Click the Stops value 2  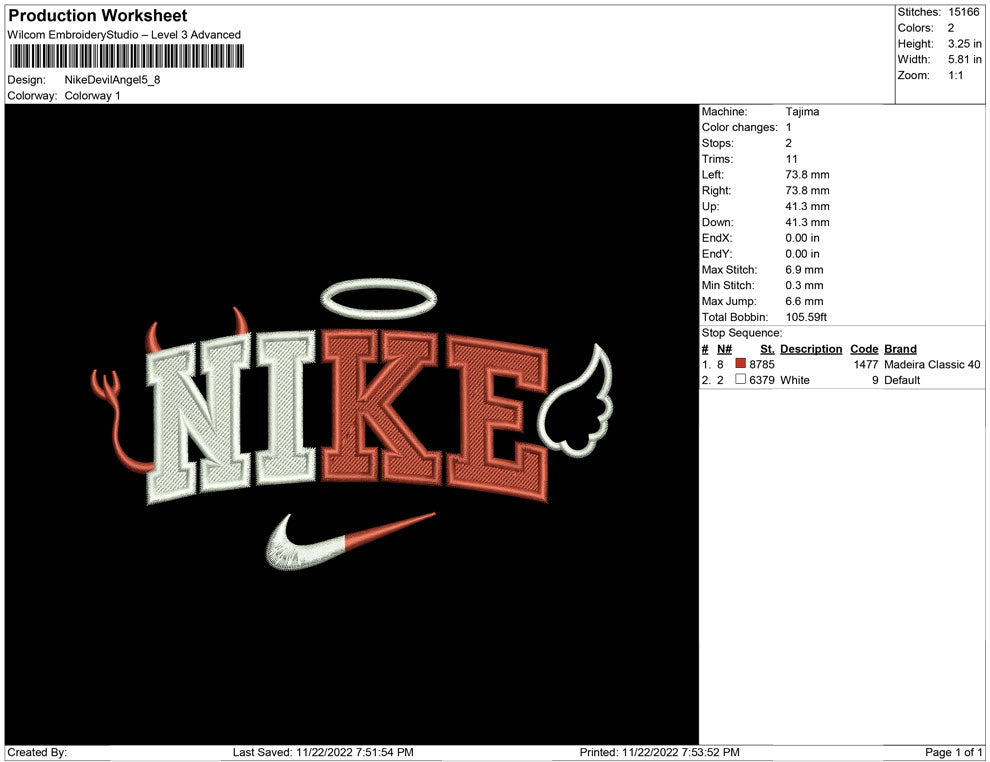[789, 143]
